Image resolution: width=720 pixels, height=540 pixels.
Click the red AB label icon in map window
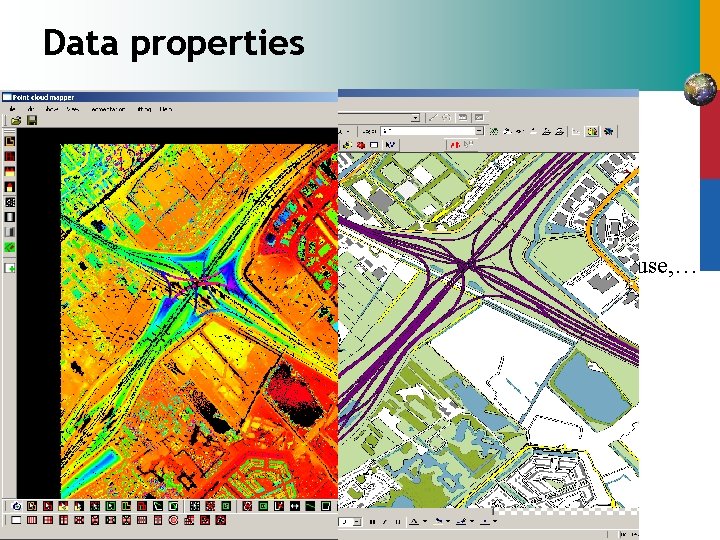tap(456, 145)
